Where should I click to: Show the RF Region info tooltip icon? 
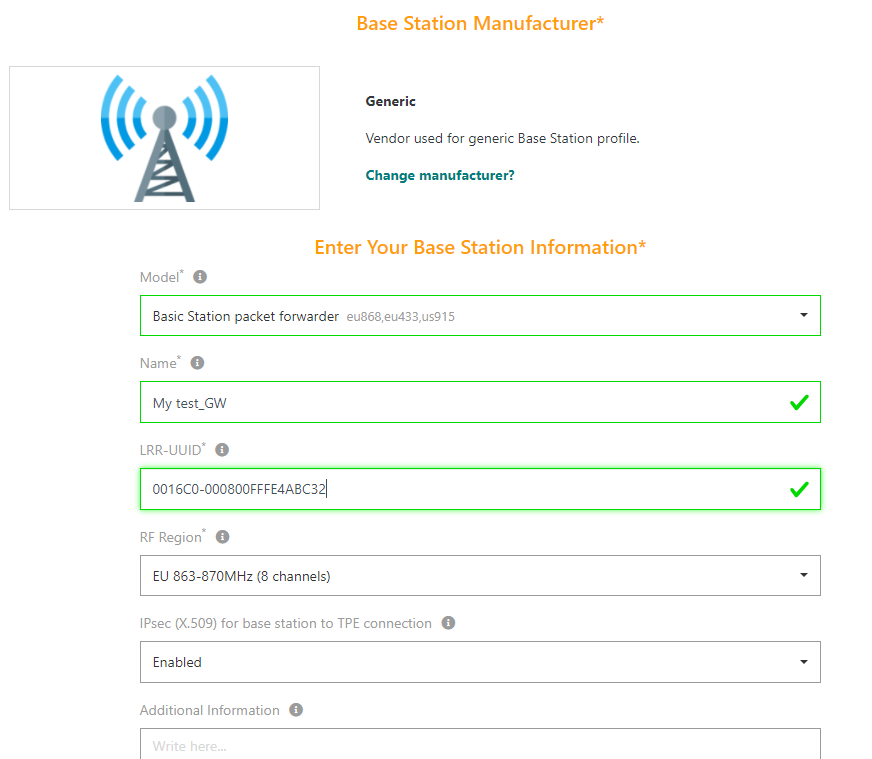click(x=222, y=537)
